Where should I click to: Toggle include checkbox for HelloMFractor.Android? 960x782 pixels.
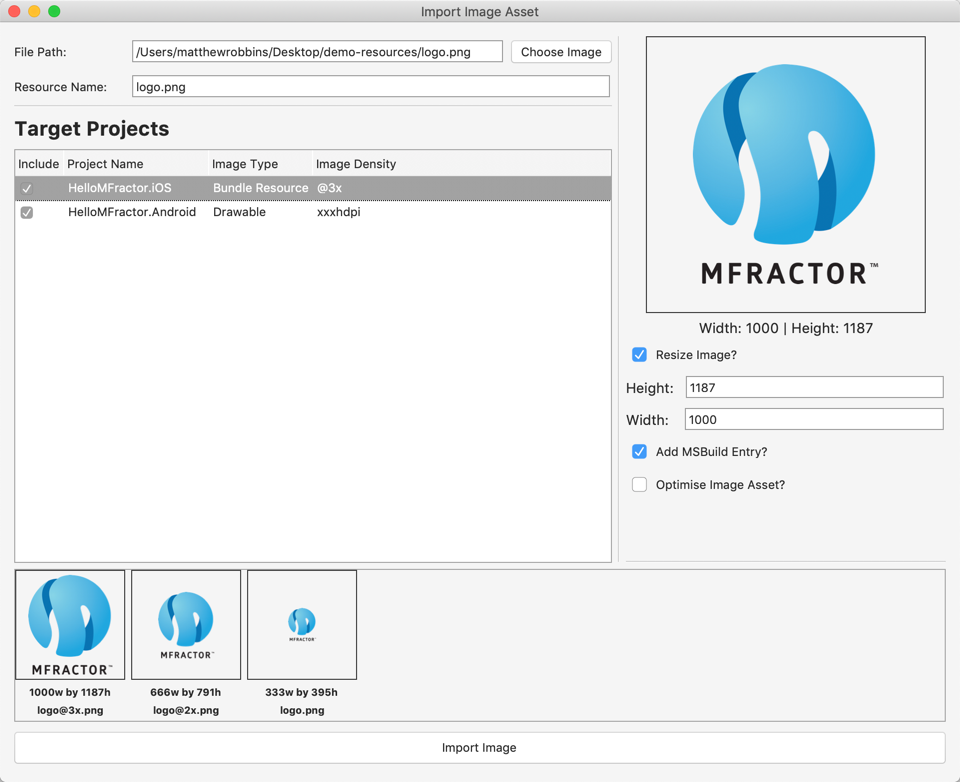(27, 212)
